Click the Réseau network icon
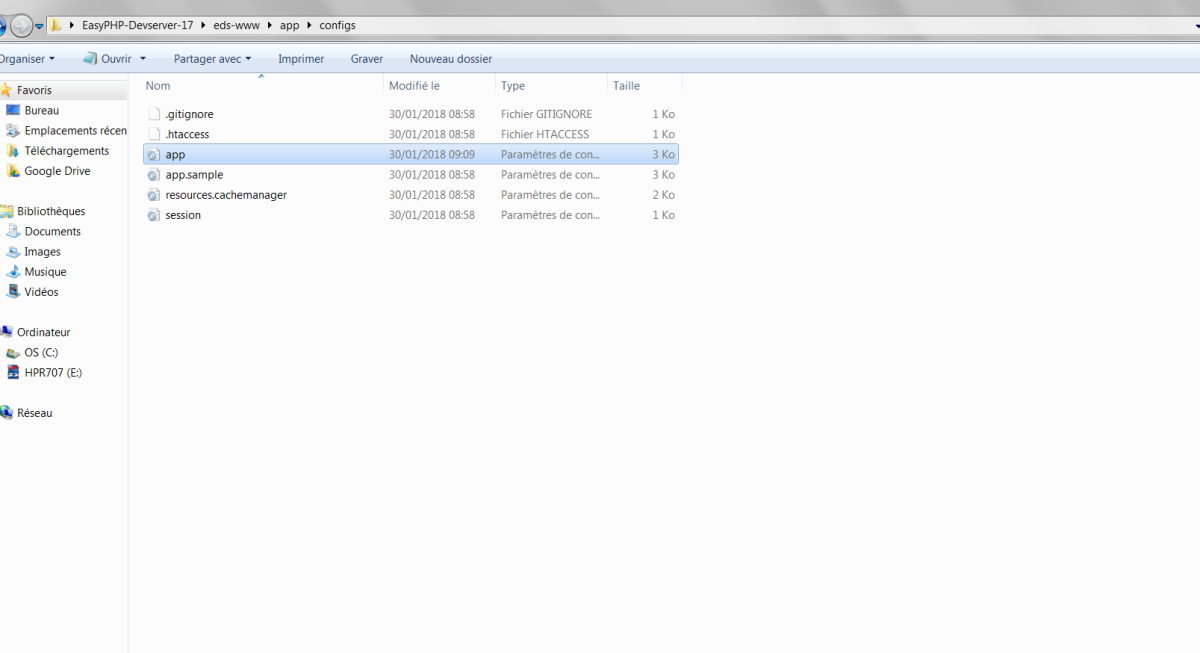The image size is (1200, 653). 6,413
